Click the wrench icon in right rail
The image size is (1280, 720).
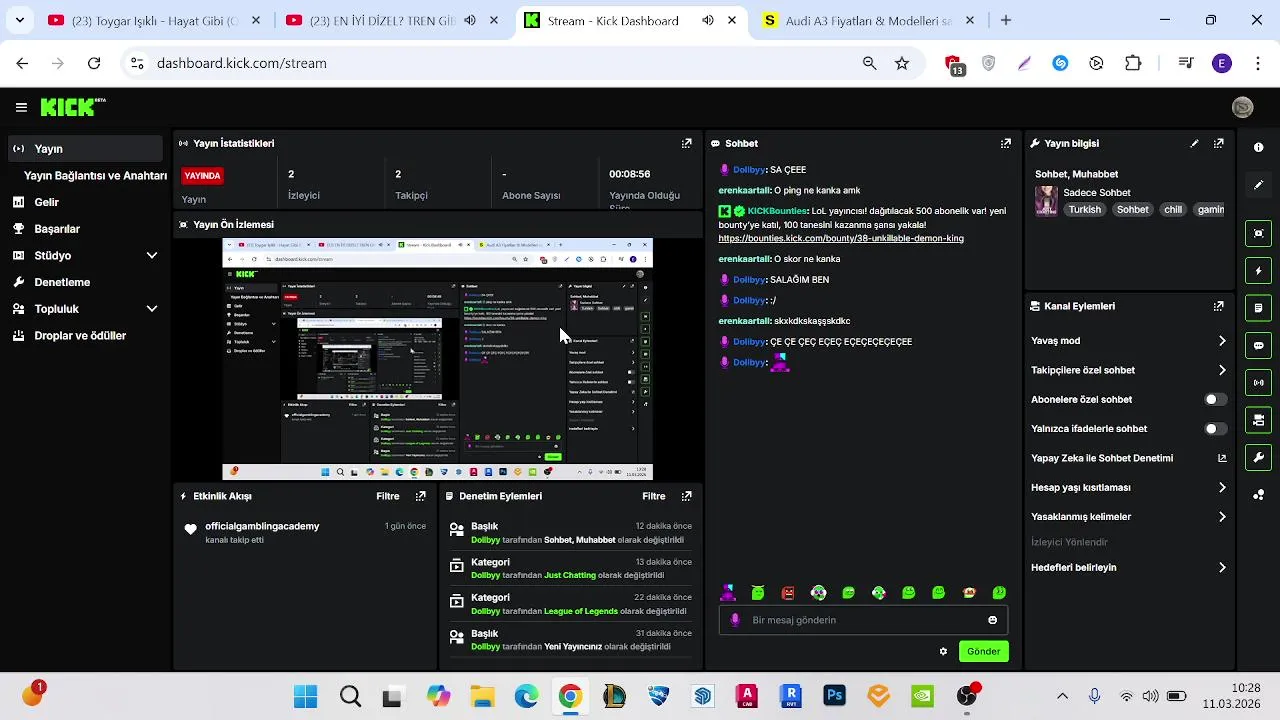1258,457
